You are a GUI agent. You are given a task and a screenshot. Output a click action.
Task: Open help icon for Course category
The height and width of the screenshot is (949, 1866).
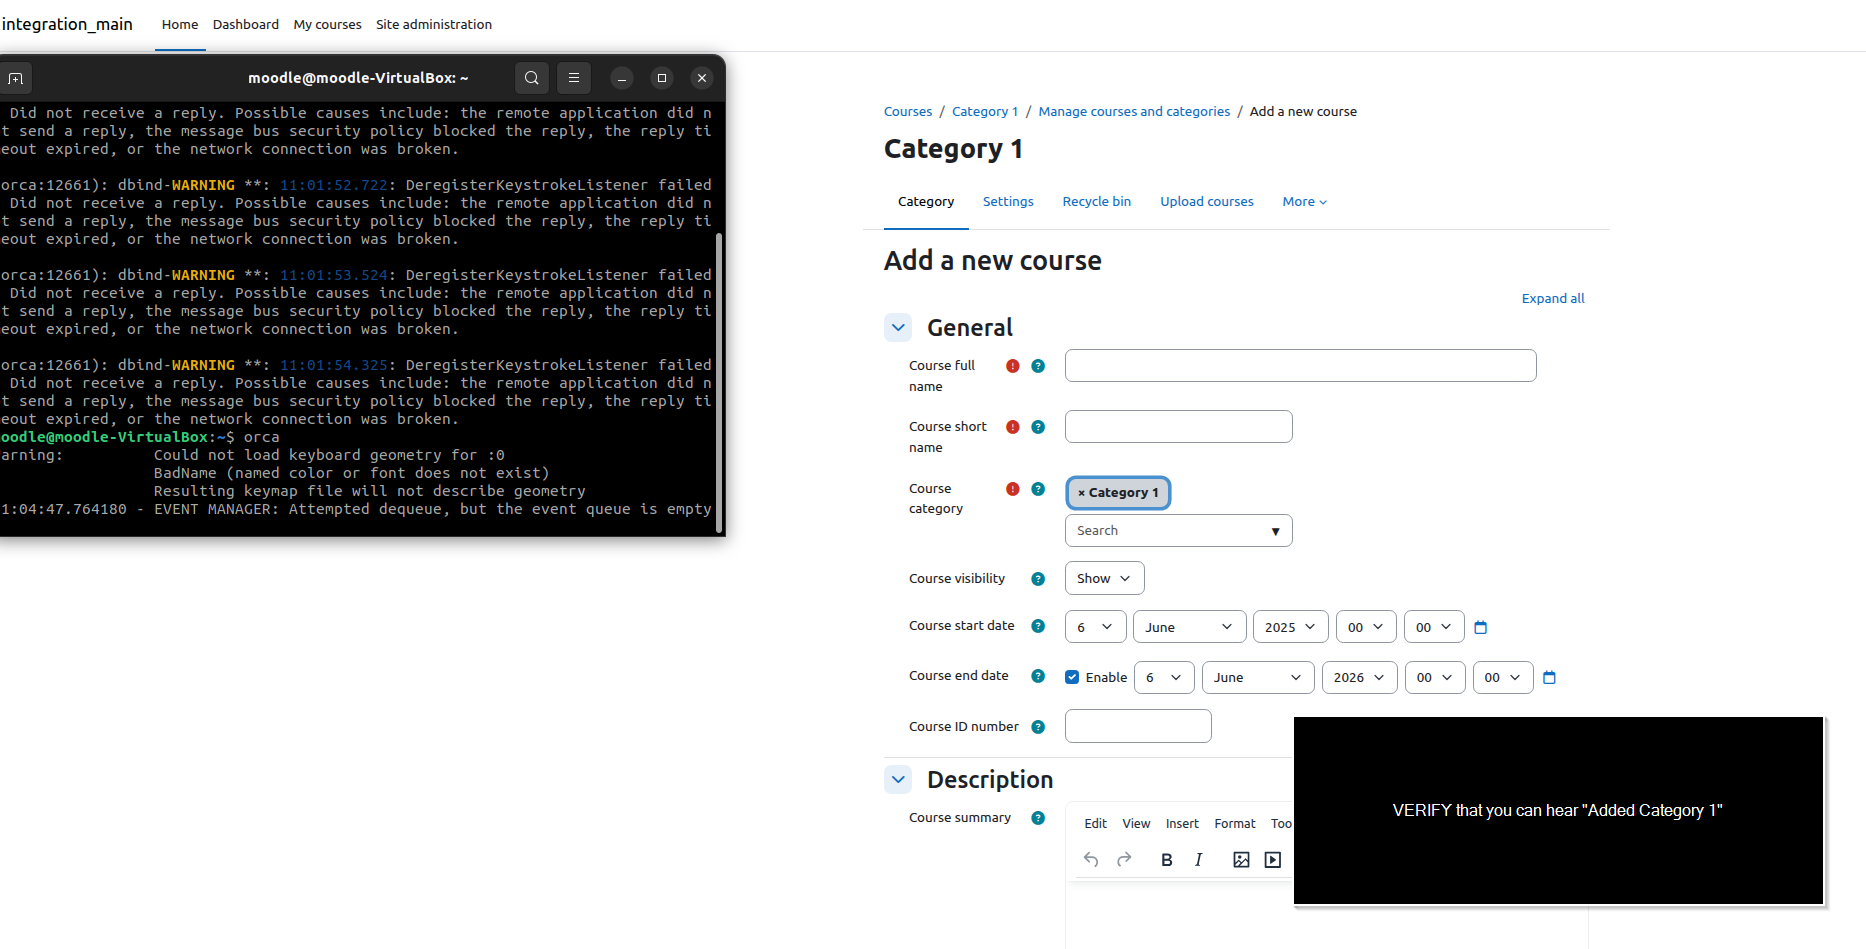1038,489
